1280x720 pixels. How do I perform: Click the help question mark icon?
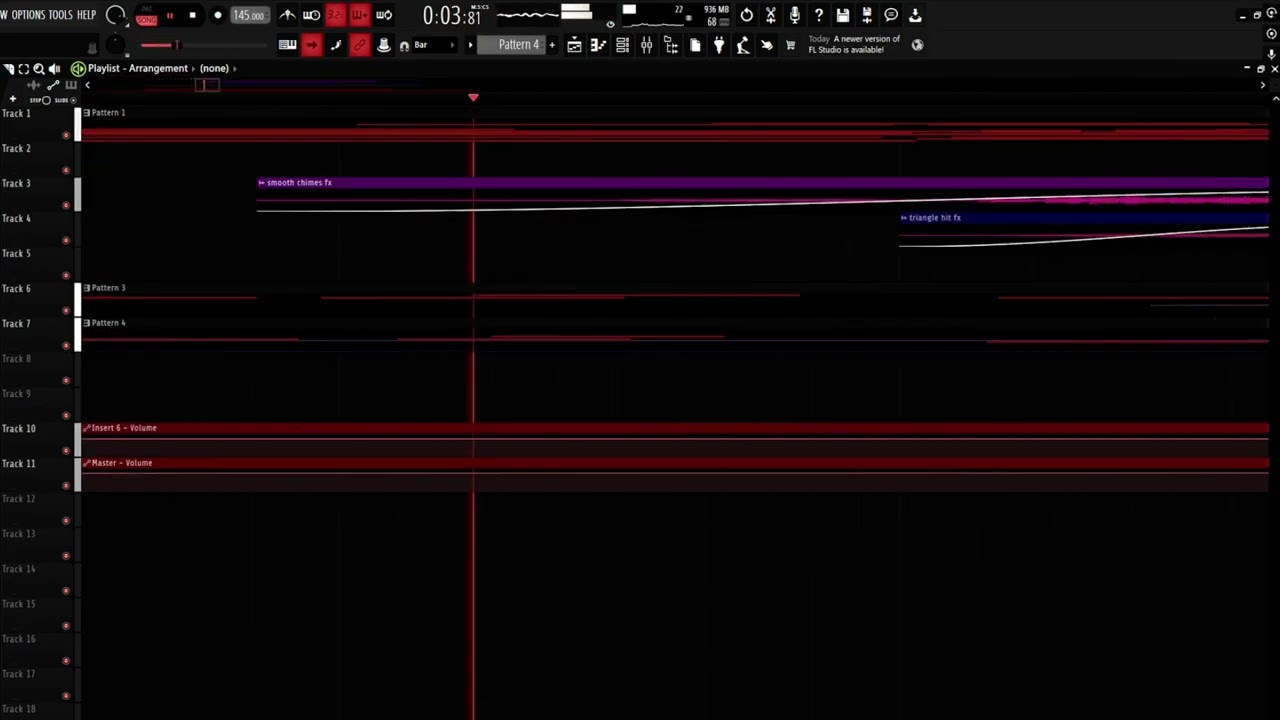click(x=819, y=15)
